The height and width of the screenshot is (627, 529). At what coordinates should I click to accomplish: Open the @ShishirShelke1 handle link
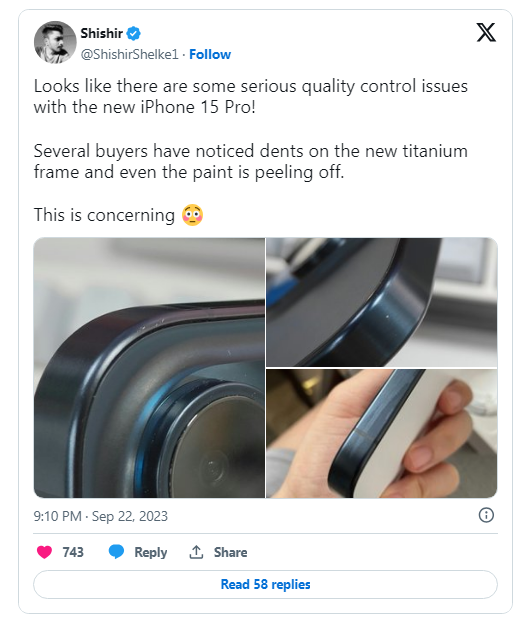pos(130,54)
